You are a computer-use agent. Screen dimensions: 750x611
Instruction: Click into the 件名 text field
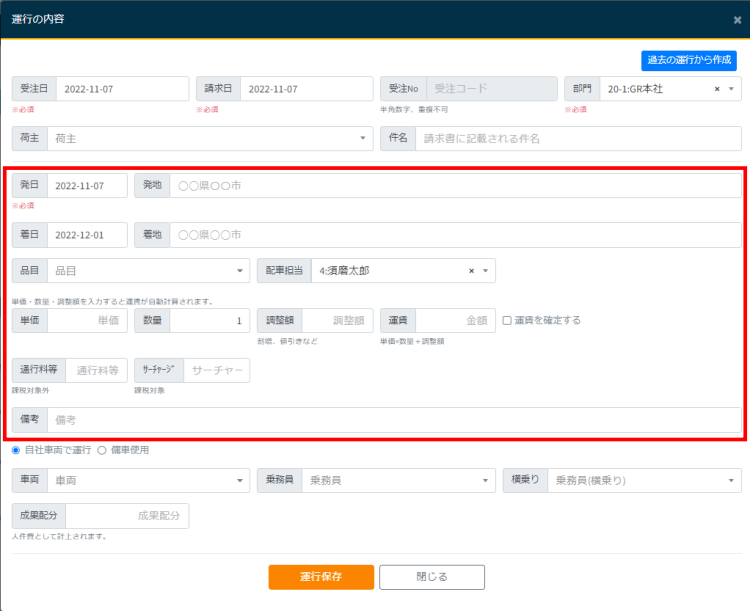click(x=578, y=138)
